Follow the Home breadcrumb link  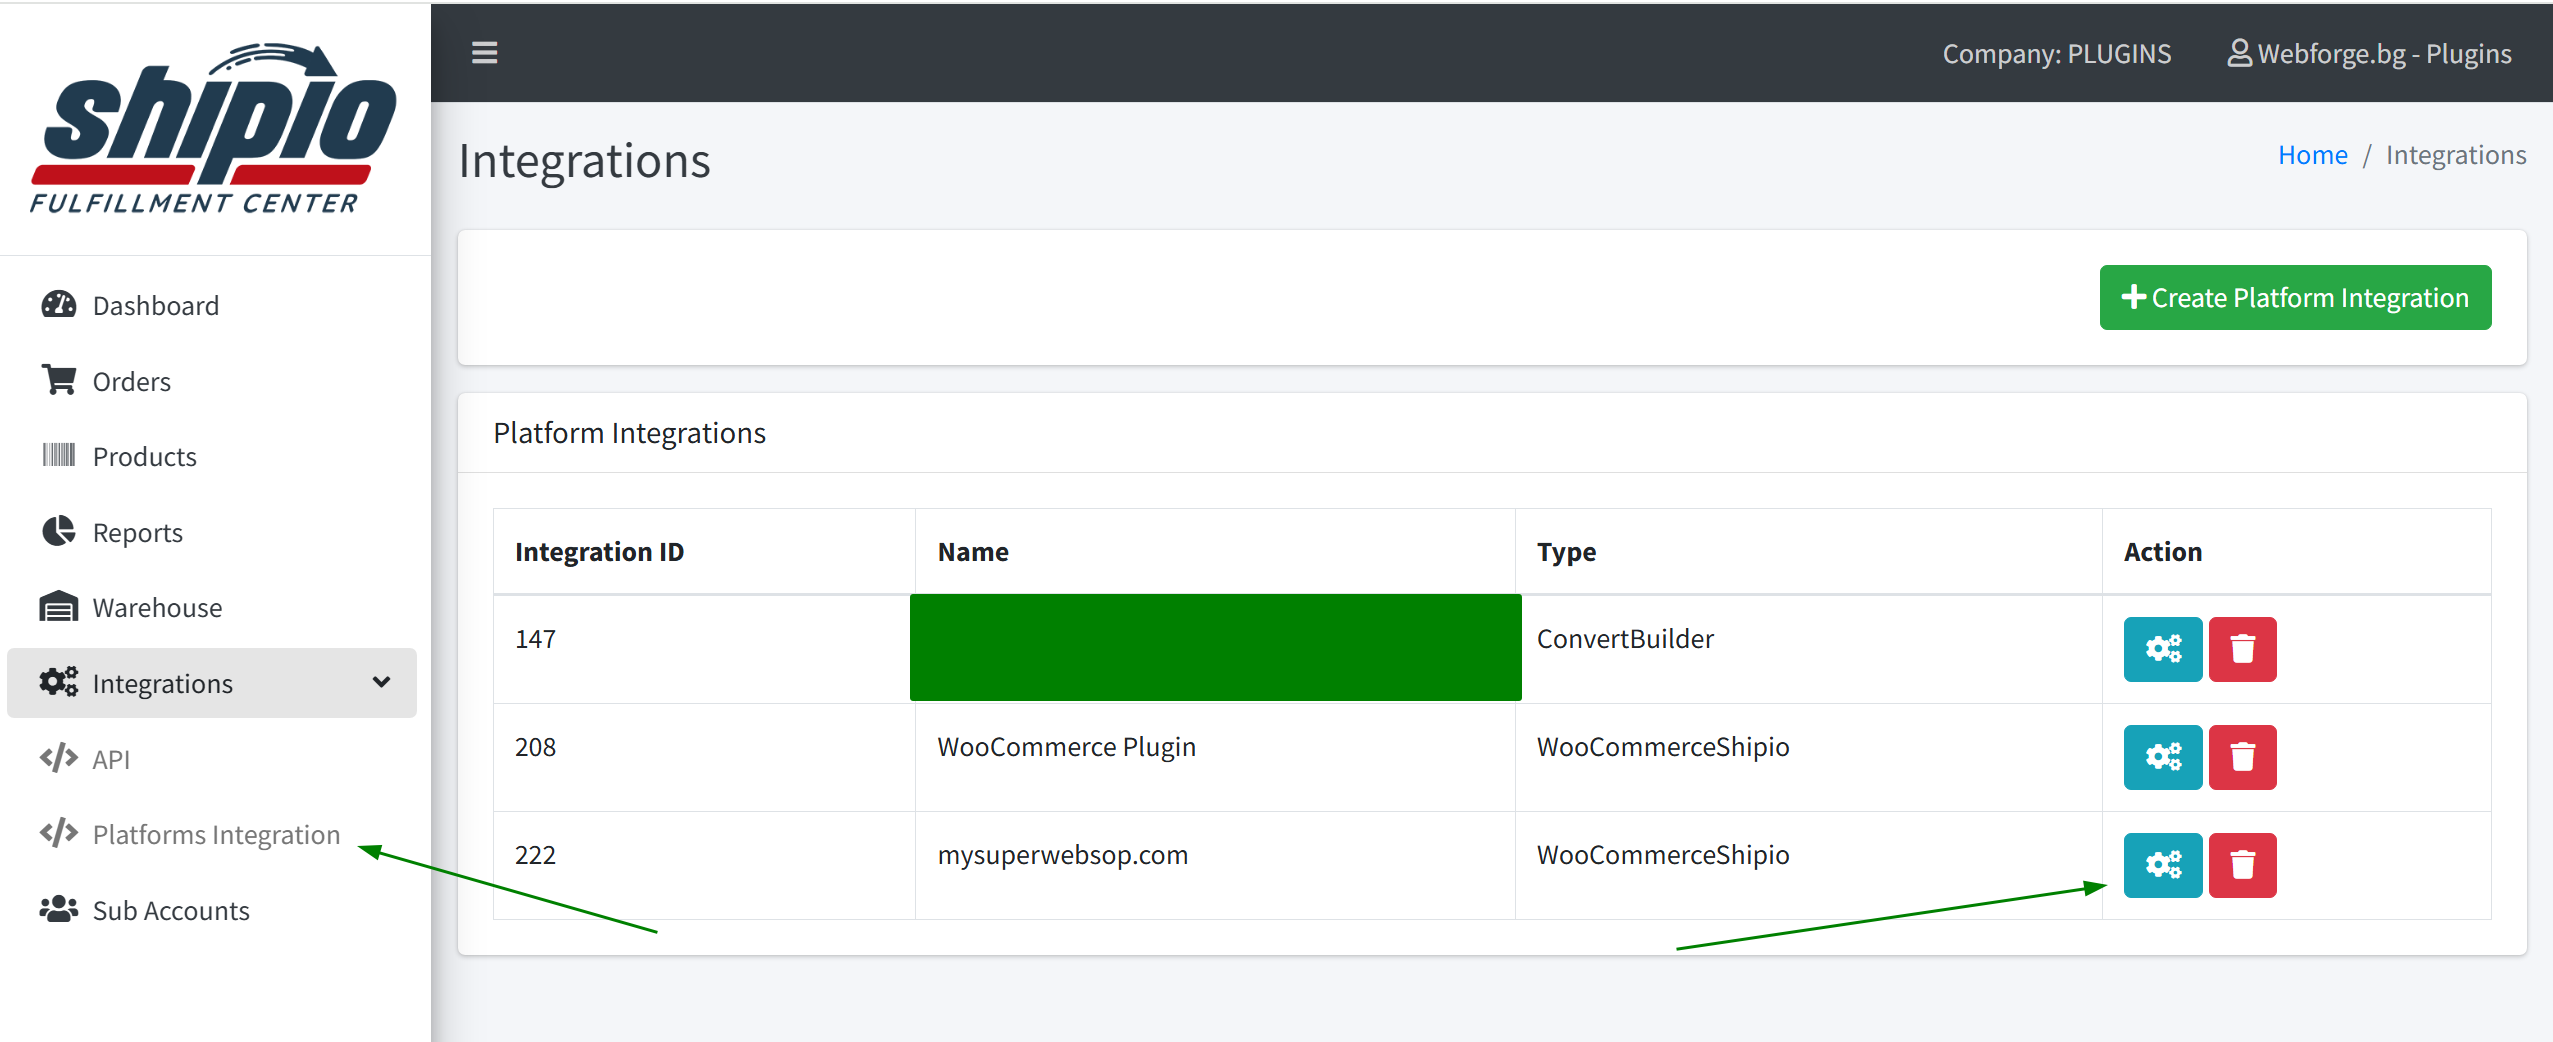pos(2312,155)
